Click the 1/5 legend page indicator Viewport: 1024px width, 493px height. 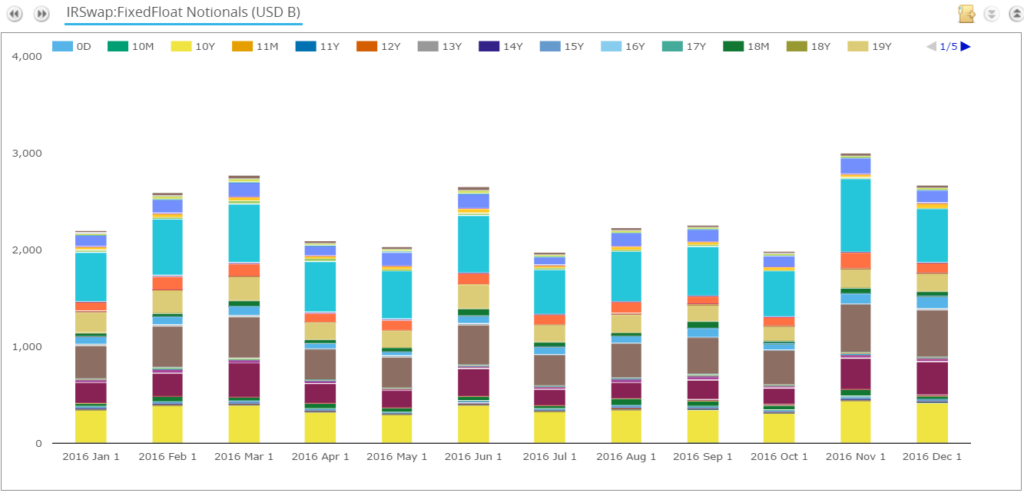point(949,46)
